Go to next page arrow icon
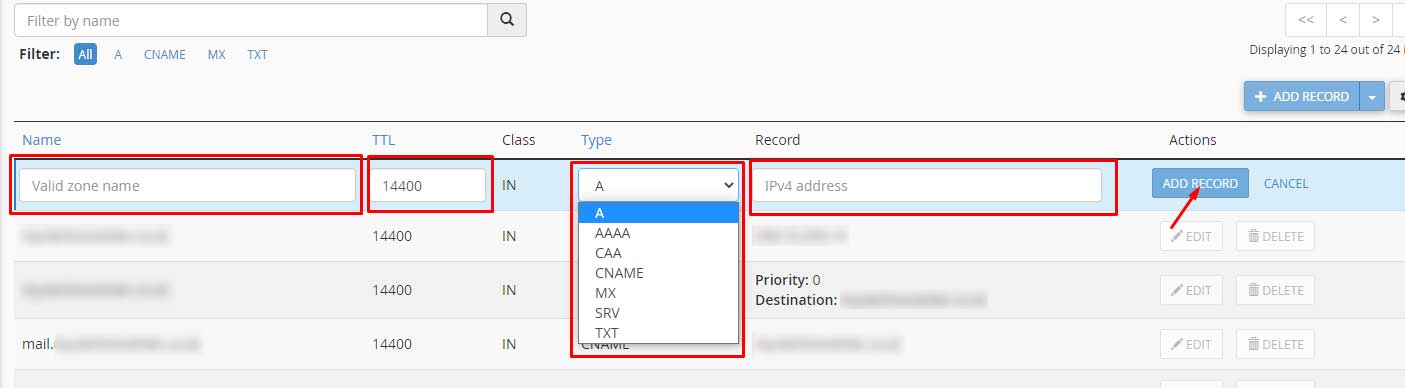The width and height of the screenshot is (1405, 388). coord(1376,20)
